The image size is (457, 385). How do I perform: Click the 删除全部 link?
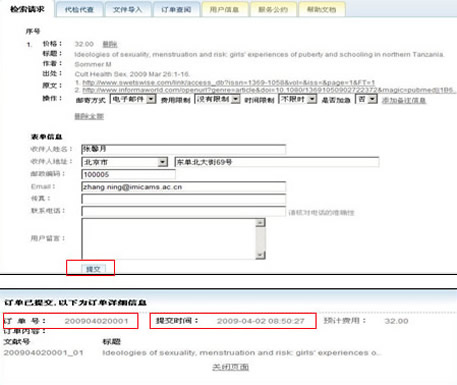click(89, 116)
